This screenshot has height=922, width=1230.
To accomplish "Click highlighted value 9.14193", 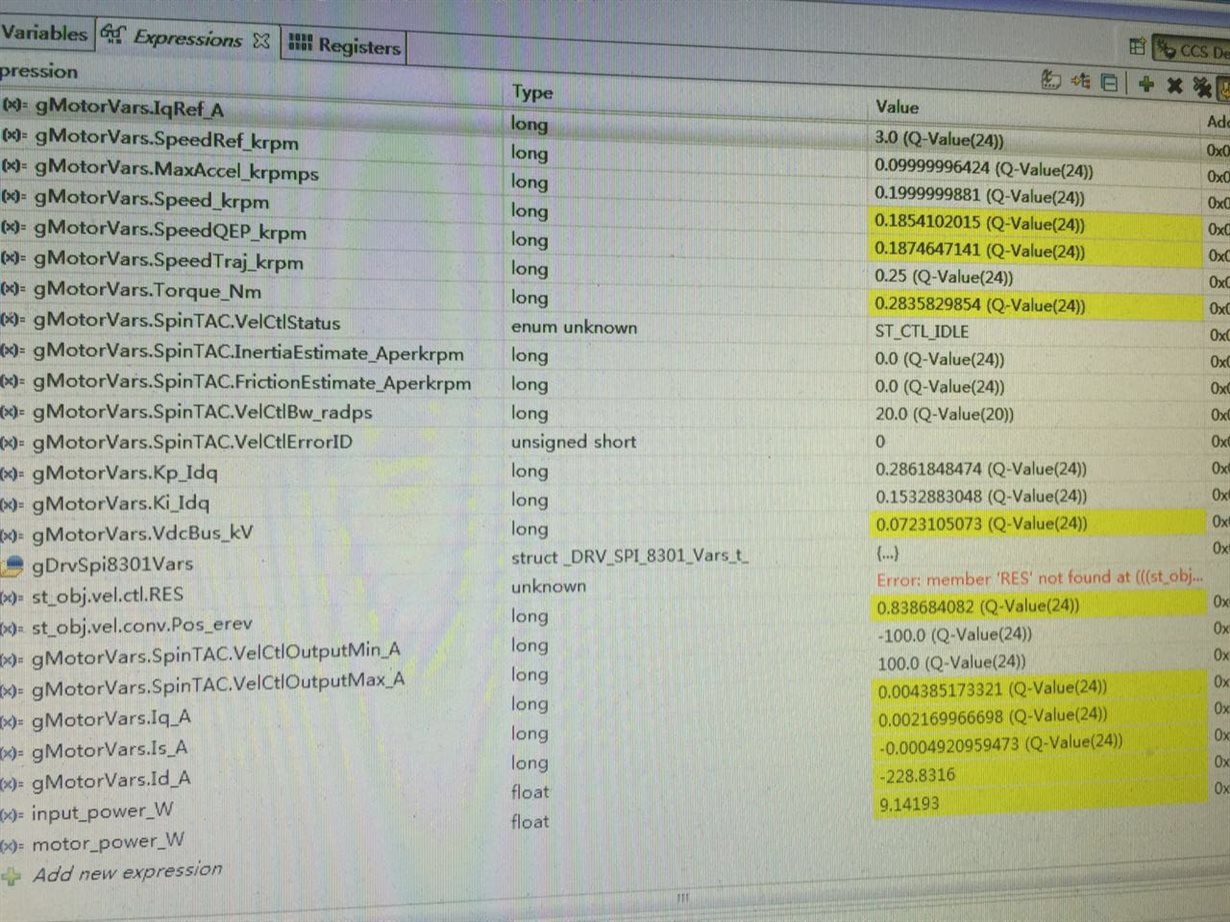I will click(909, 803).
